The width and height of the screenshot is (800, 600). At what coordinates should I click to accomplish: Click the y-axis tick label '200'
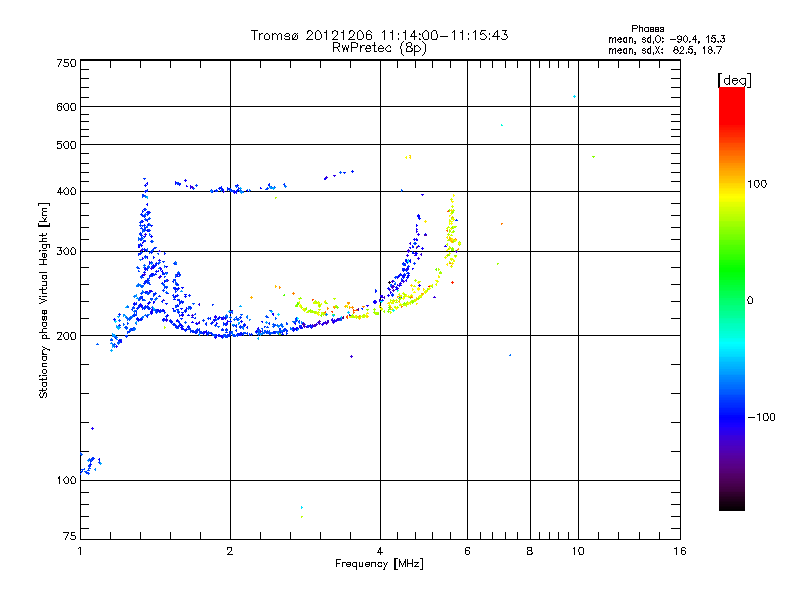66,336
